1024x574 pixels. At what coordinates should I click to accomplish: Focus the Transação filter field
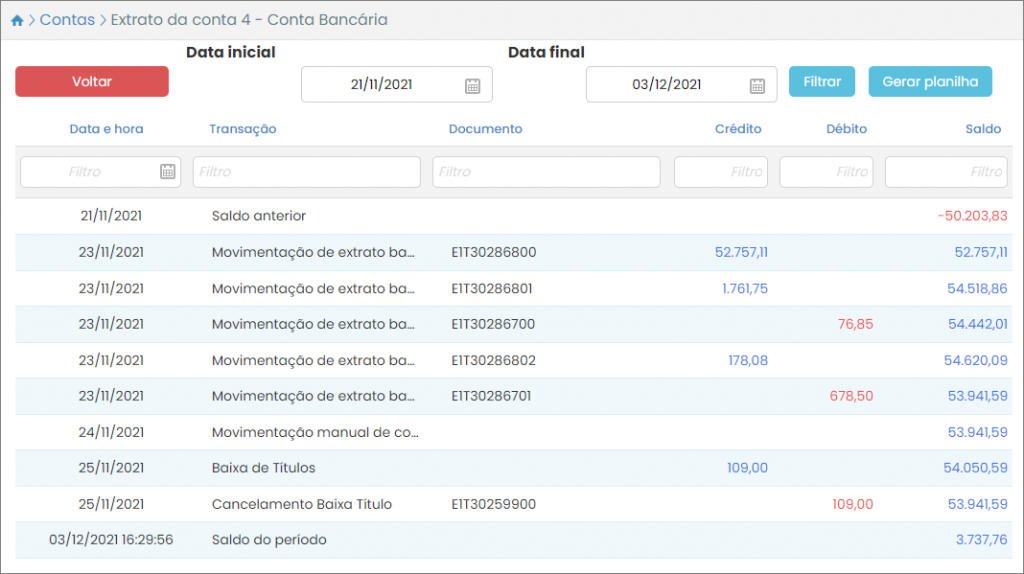pos(306,172)
